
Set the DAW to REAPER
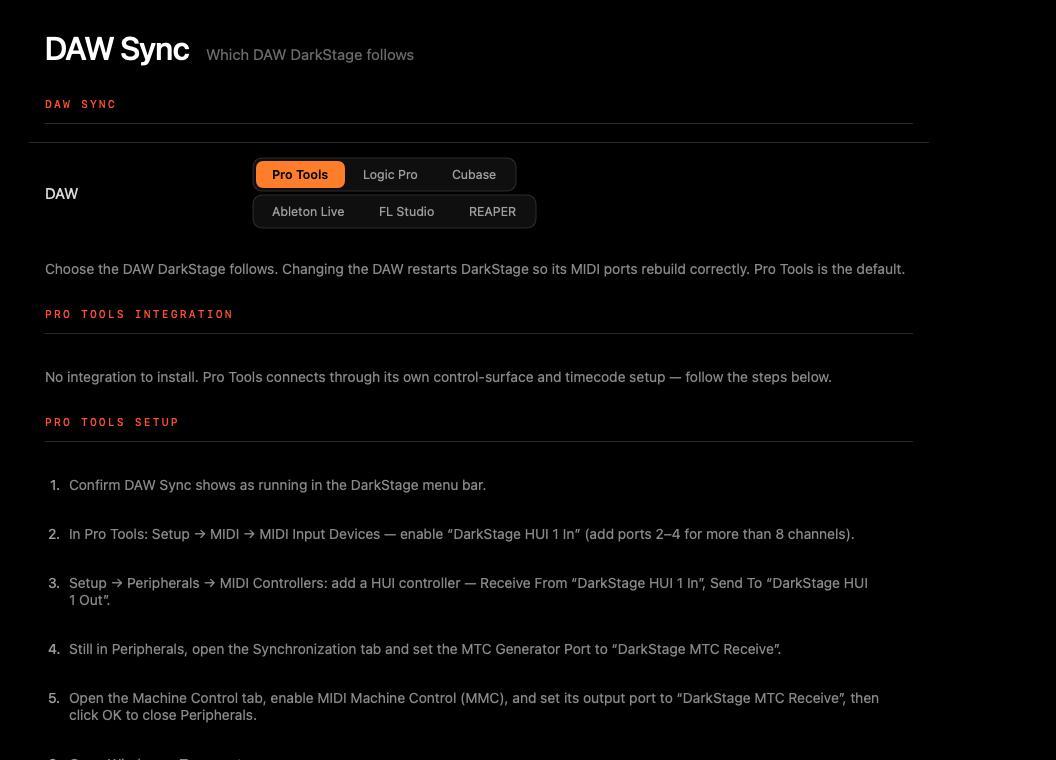[492, 212]
